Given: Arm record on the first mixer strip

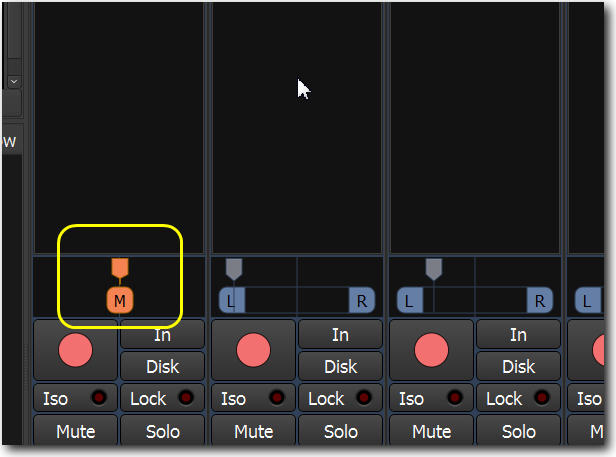Looking at the screenshot, I should (76, 350).
